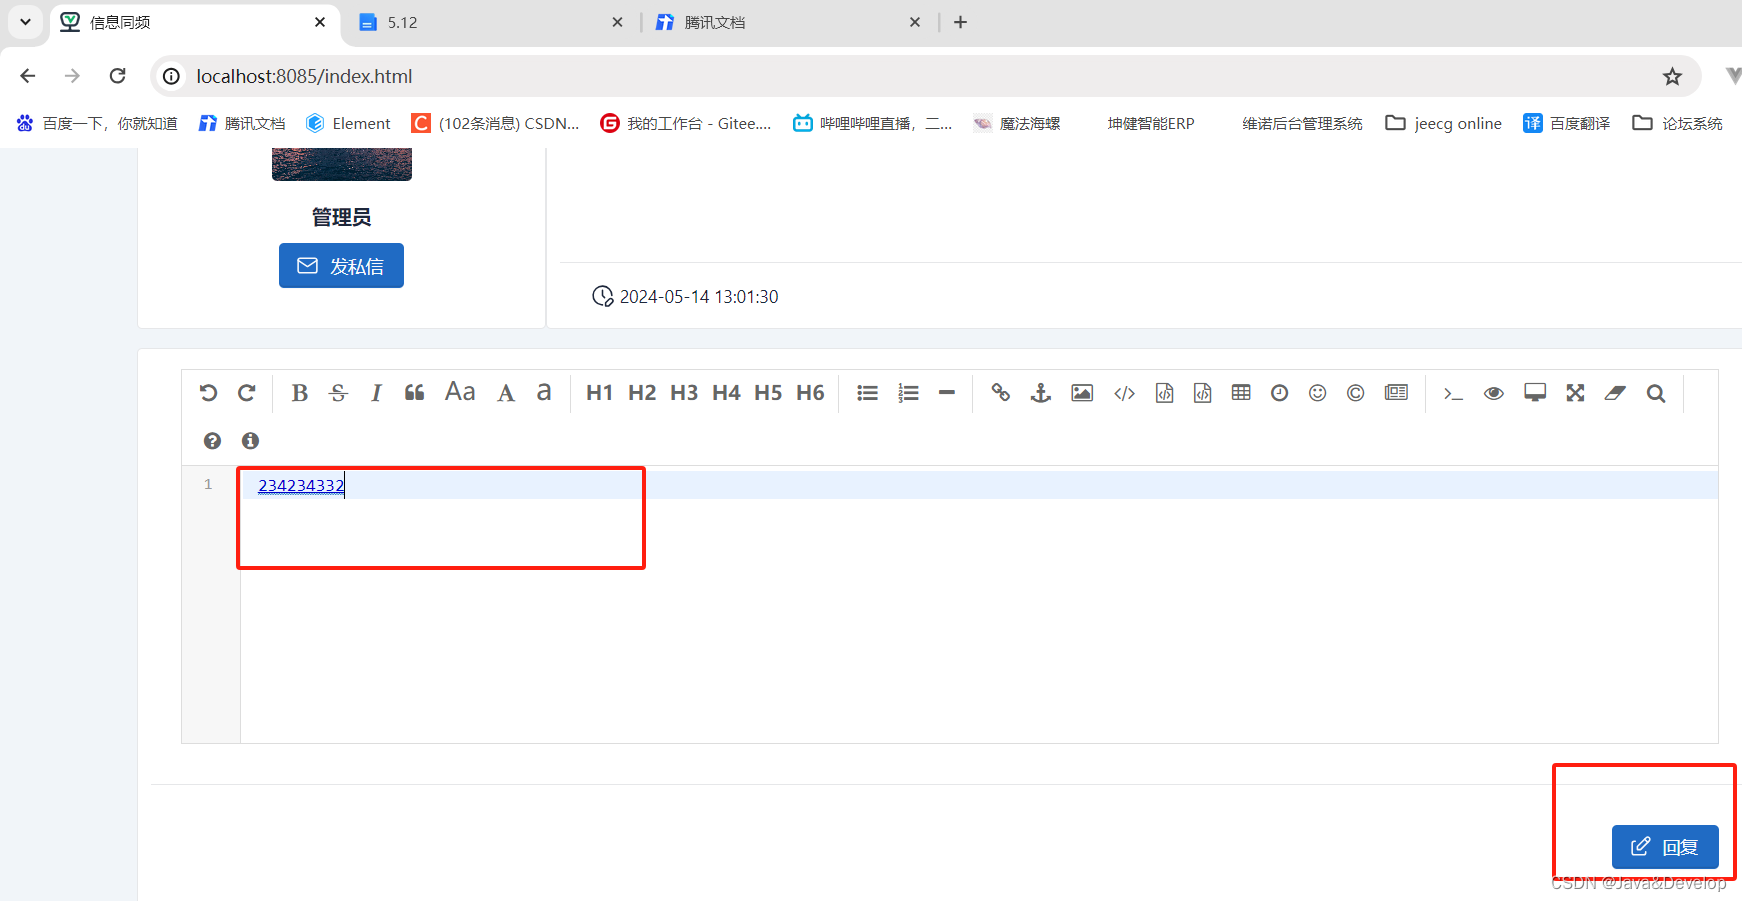The width and height of the screenshot is (1742, 901).
Task: Apply bold formatting
Action: pyautogui.click(x=299, y=393)
